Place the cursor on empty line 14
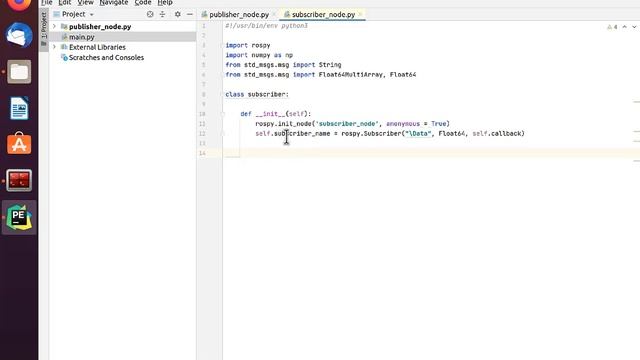Viewport: 640px width, 360px height. 432,153
